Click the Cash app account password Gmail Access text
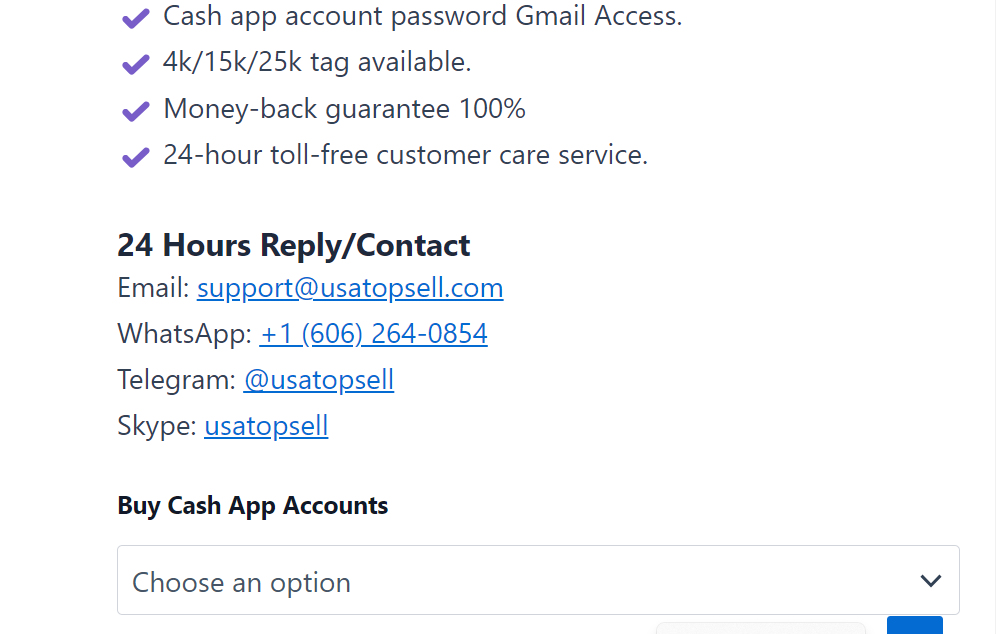996x634 pixels. pos(422,17)
